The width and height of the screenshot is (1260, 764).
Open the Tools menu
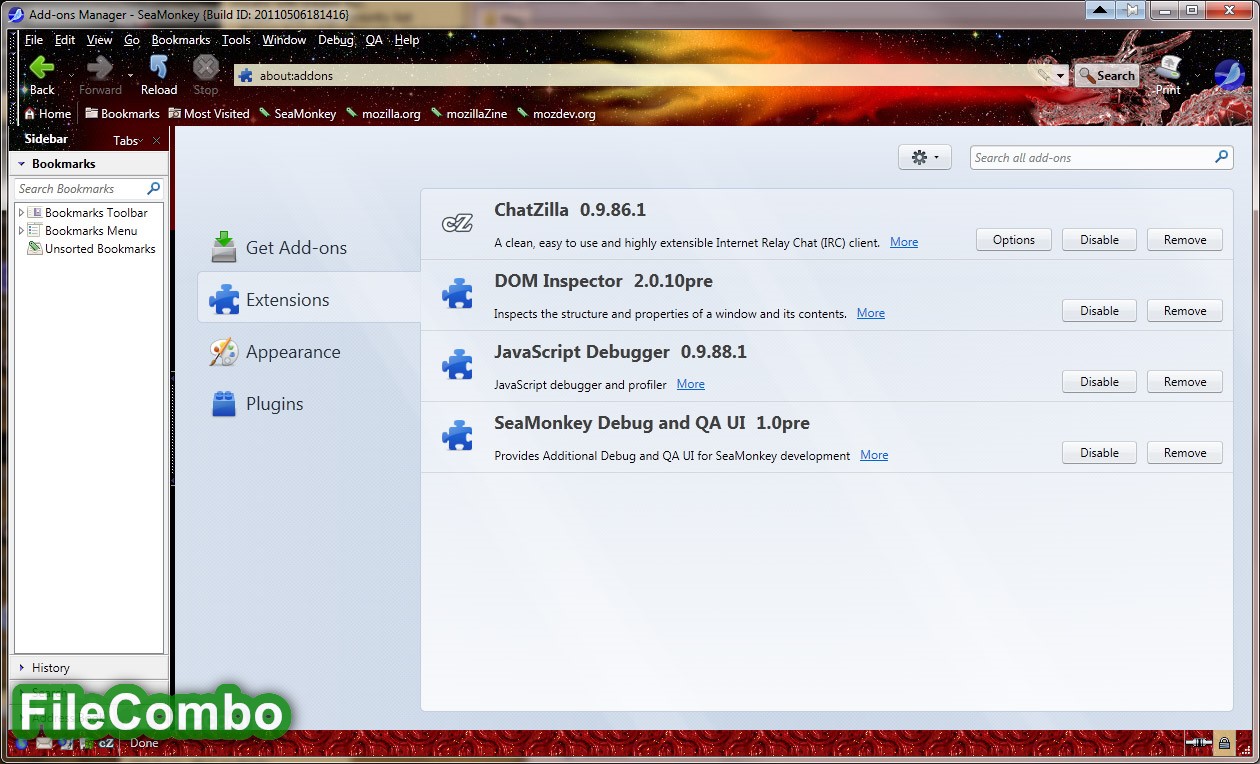pyautogui.click(x=236, y=40)
